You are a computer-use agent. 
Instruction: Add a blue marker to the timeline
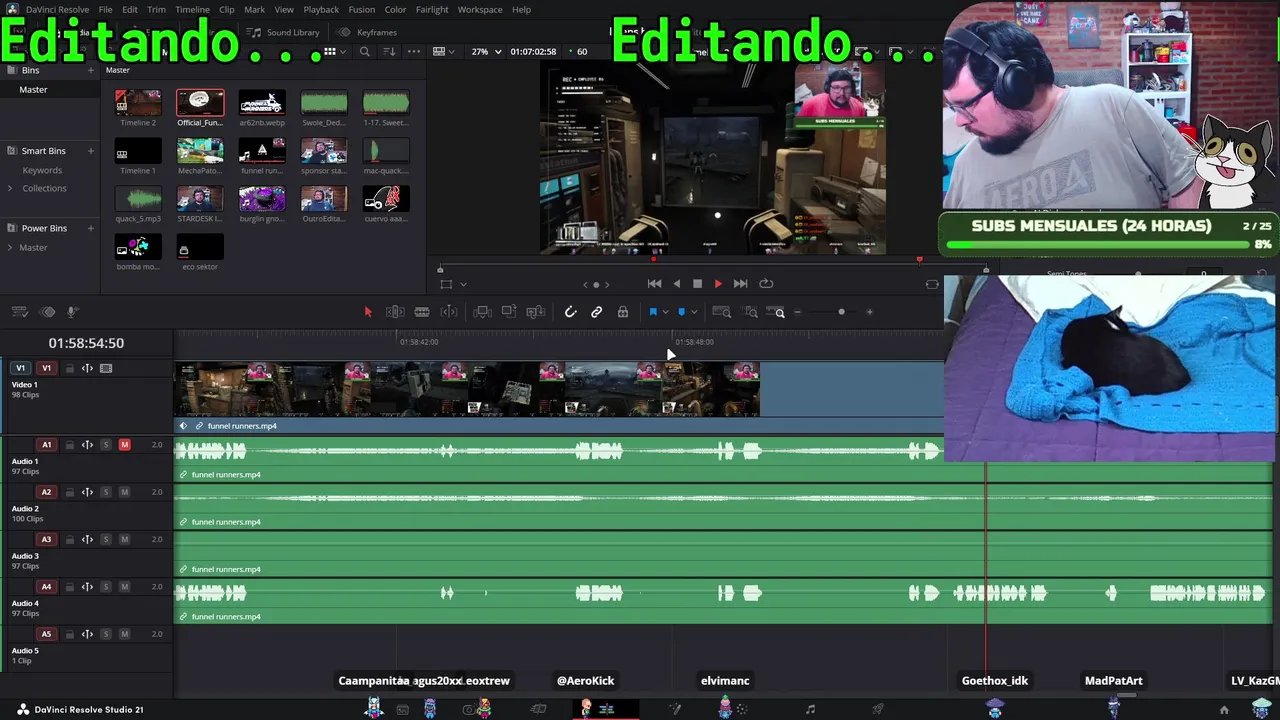tap(682, 312)
